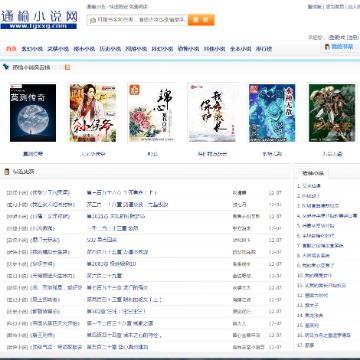Click the orange square icon after recommended heading
This screenshot has width=360, height=360.
[68, 67]
